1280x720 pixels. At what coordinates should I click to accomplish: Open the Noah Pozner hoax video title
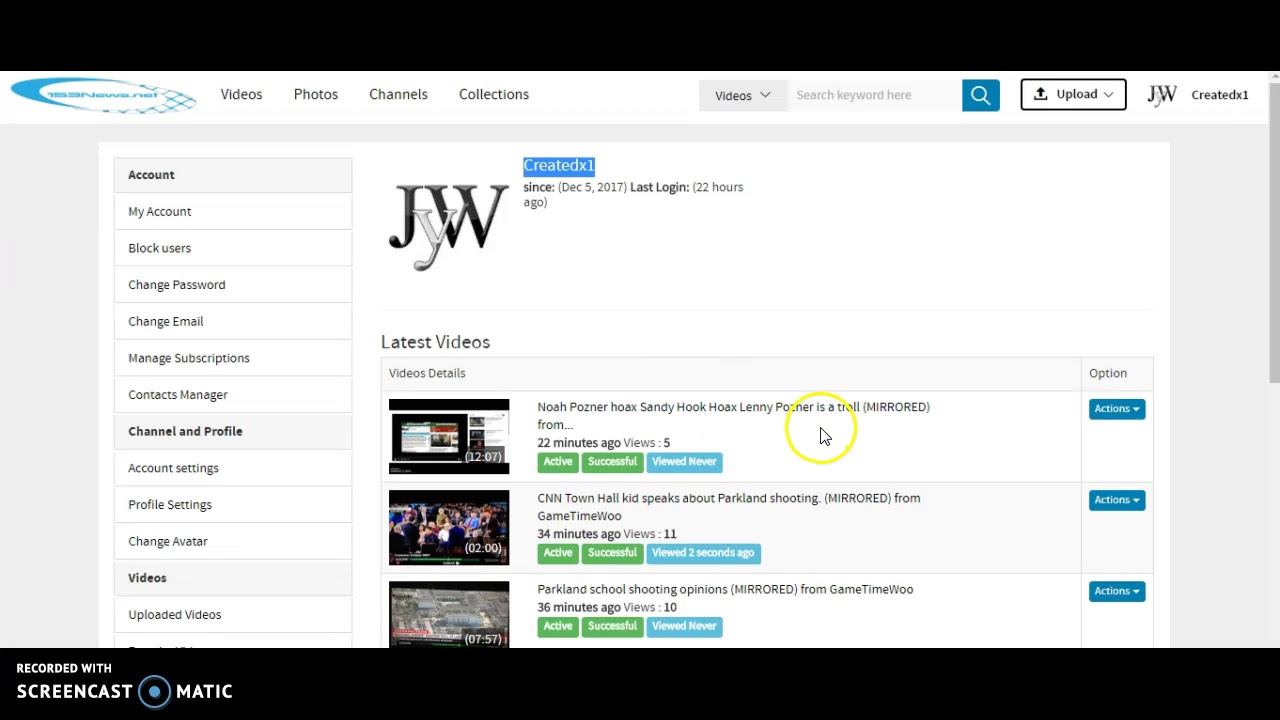pyautogui.click(x=733, y=416)
